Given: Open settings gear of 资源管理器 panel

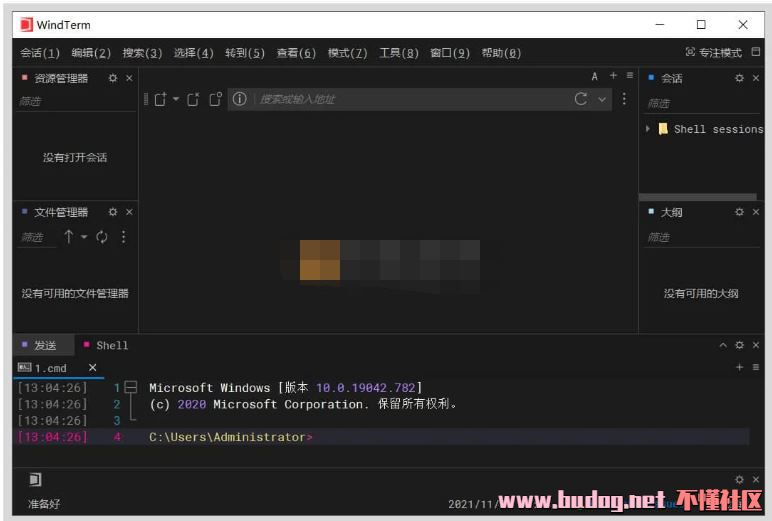Looking at the screenshot, I should [113, 78].
